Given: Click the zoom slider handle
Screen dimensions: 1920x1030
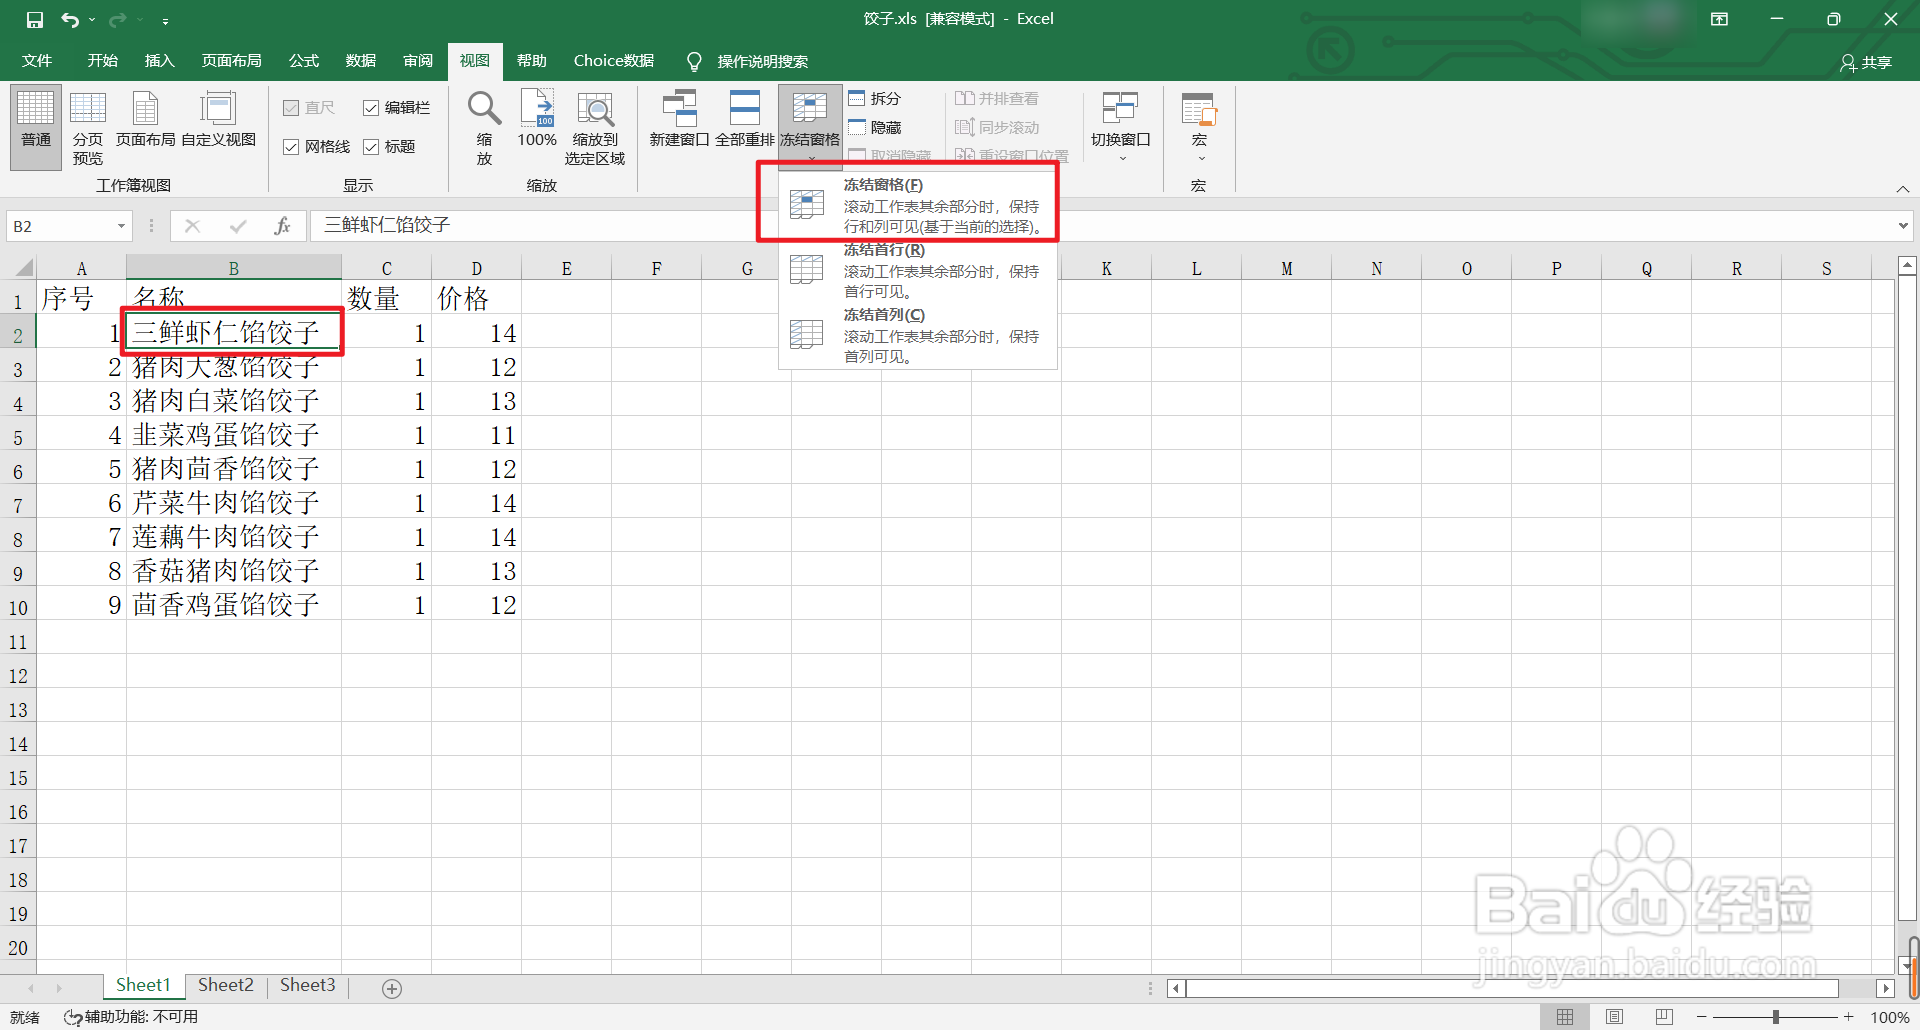Looking at the screenshot, I should [1776, 1017].
